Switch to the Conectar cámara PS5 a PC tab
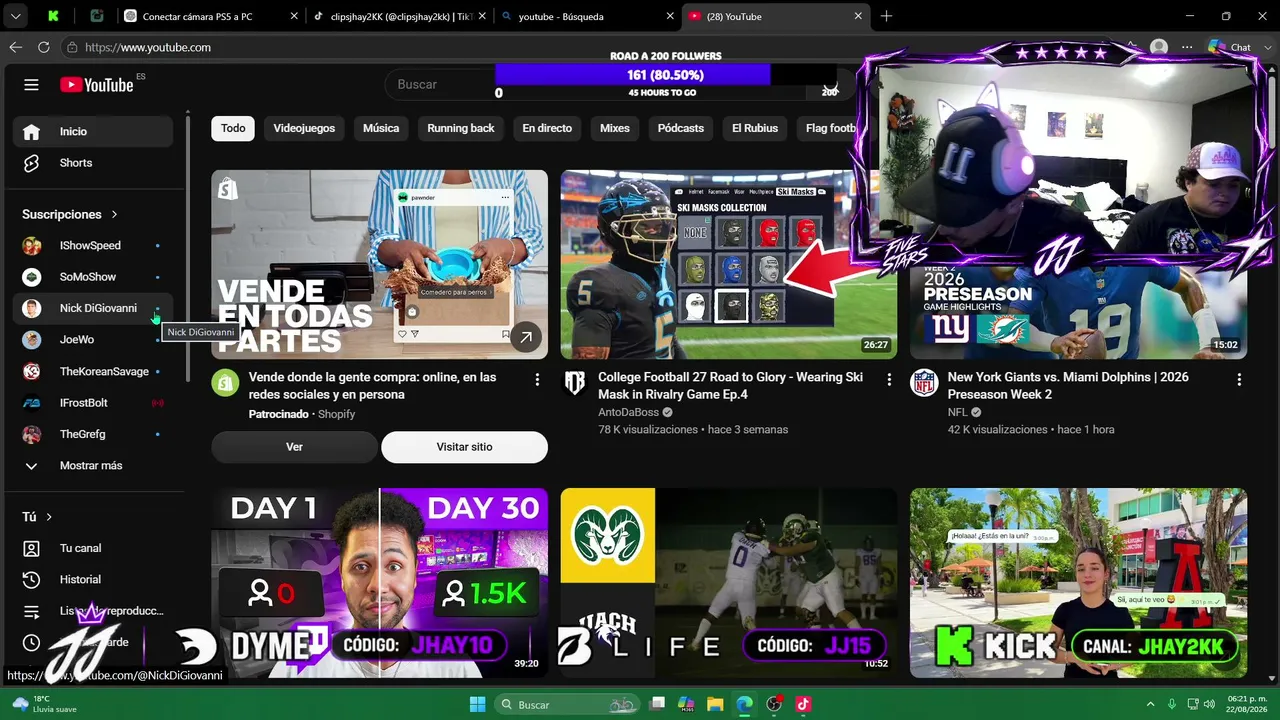 [211, 16]
